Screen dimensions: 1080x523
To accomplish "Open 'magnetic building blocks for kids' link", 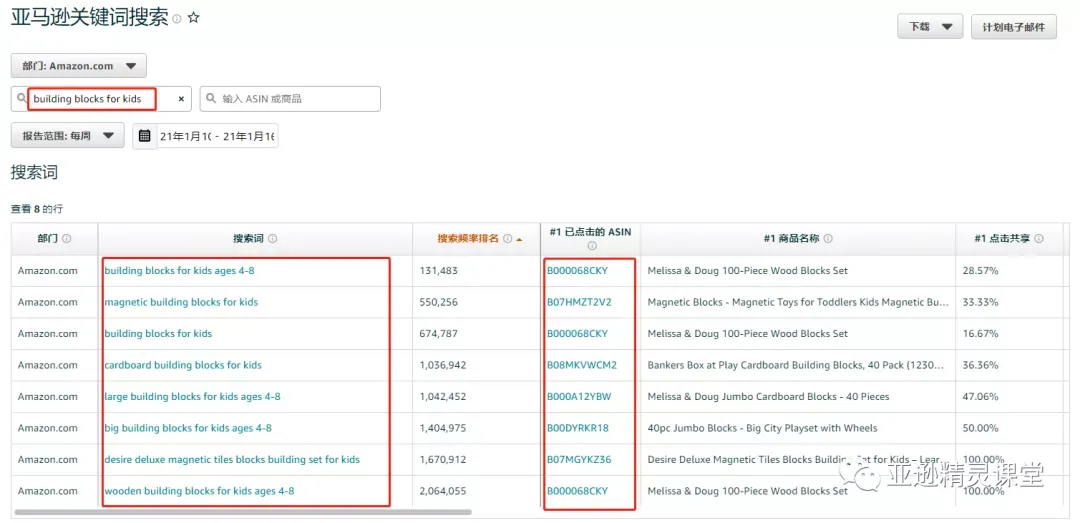I will (x=181, y=302).
